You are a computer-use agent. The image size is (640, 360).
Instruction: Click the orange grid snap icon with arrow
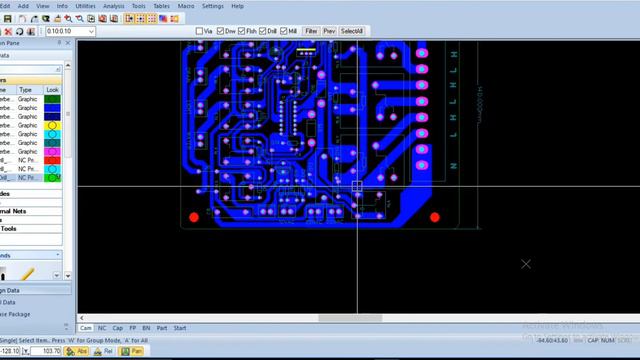click(x=129, y=19)
